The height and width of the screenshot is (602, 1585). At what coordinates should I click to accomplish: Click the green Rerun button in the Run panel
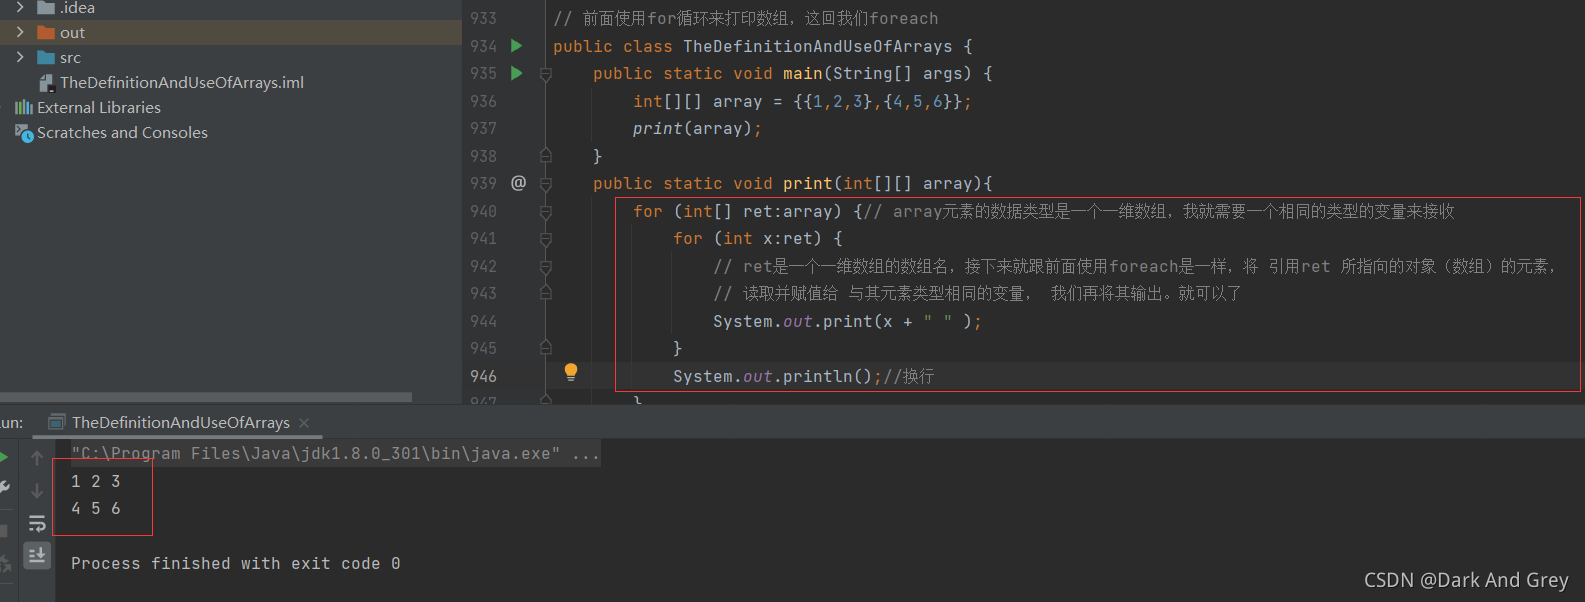3,457
